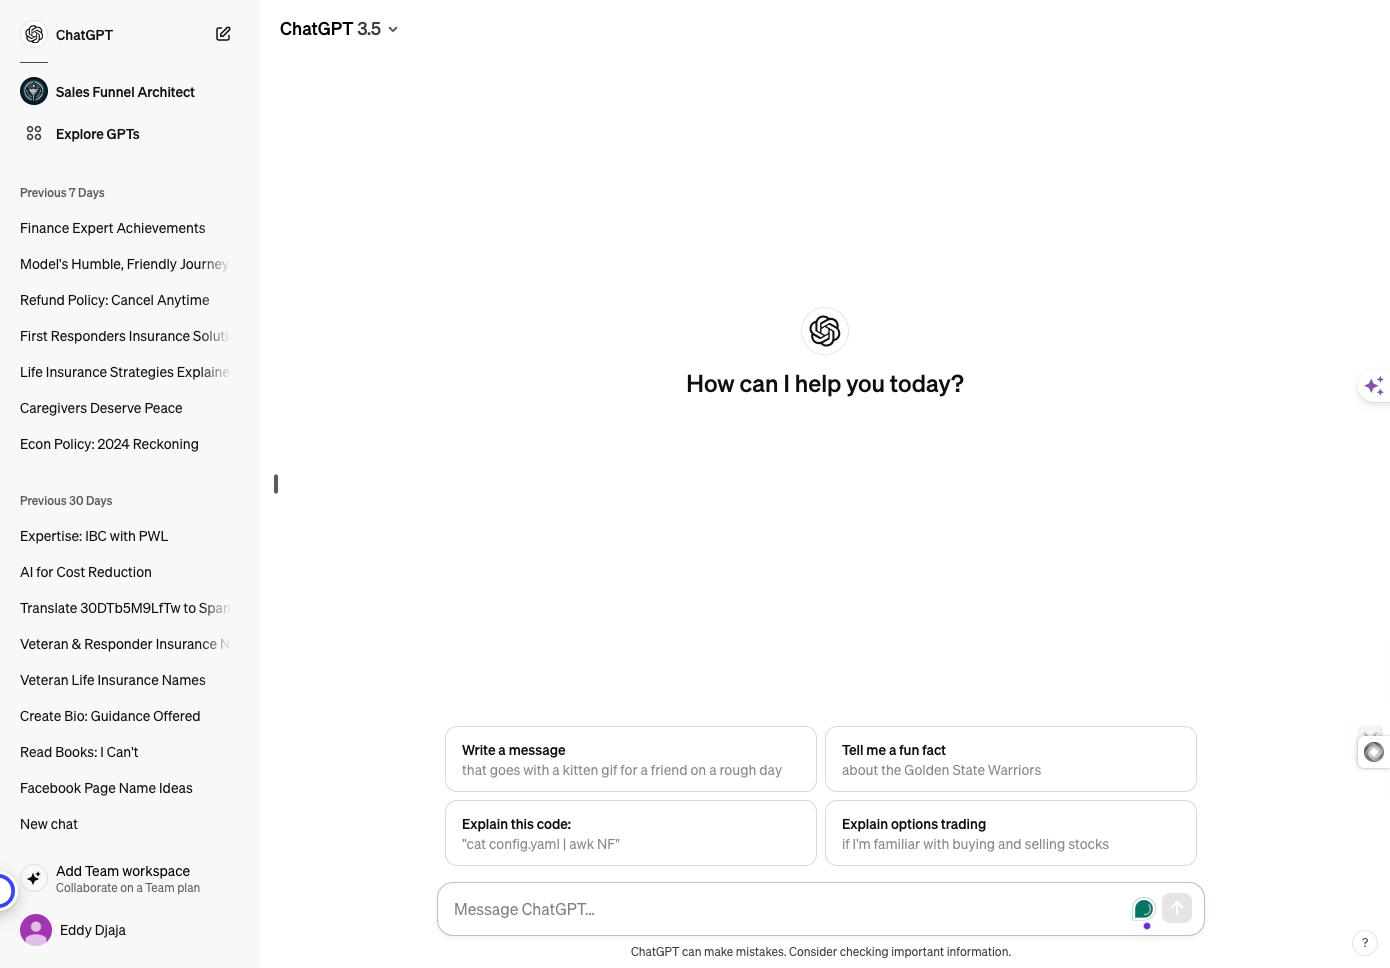Click the send message arrow button
Screen dimensions: 1390x968
[x=1177, y=908]
